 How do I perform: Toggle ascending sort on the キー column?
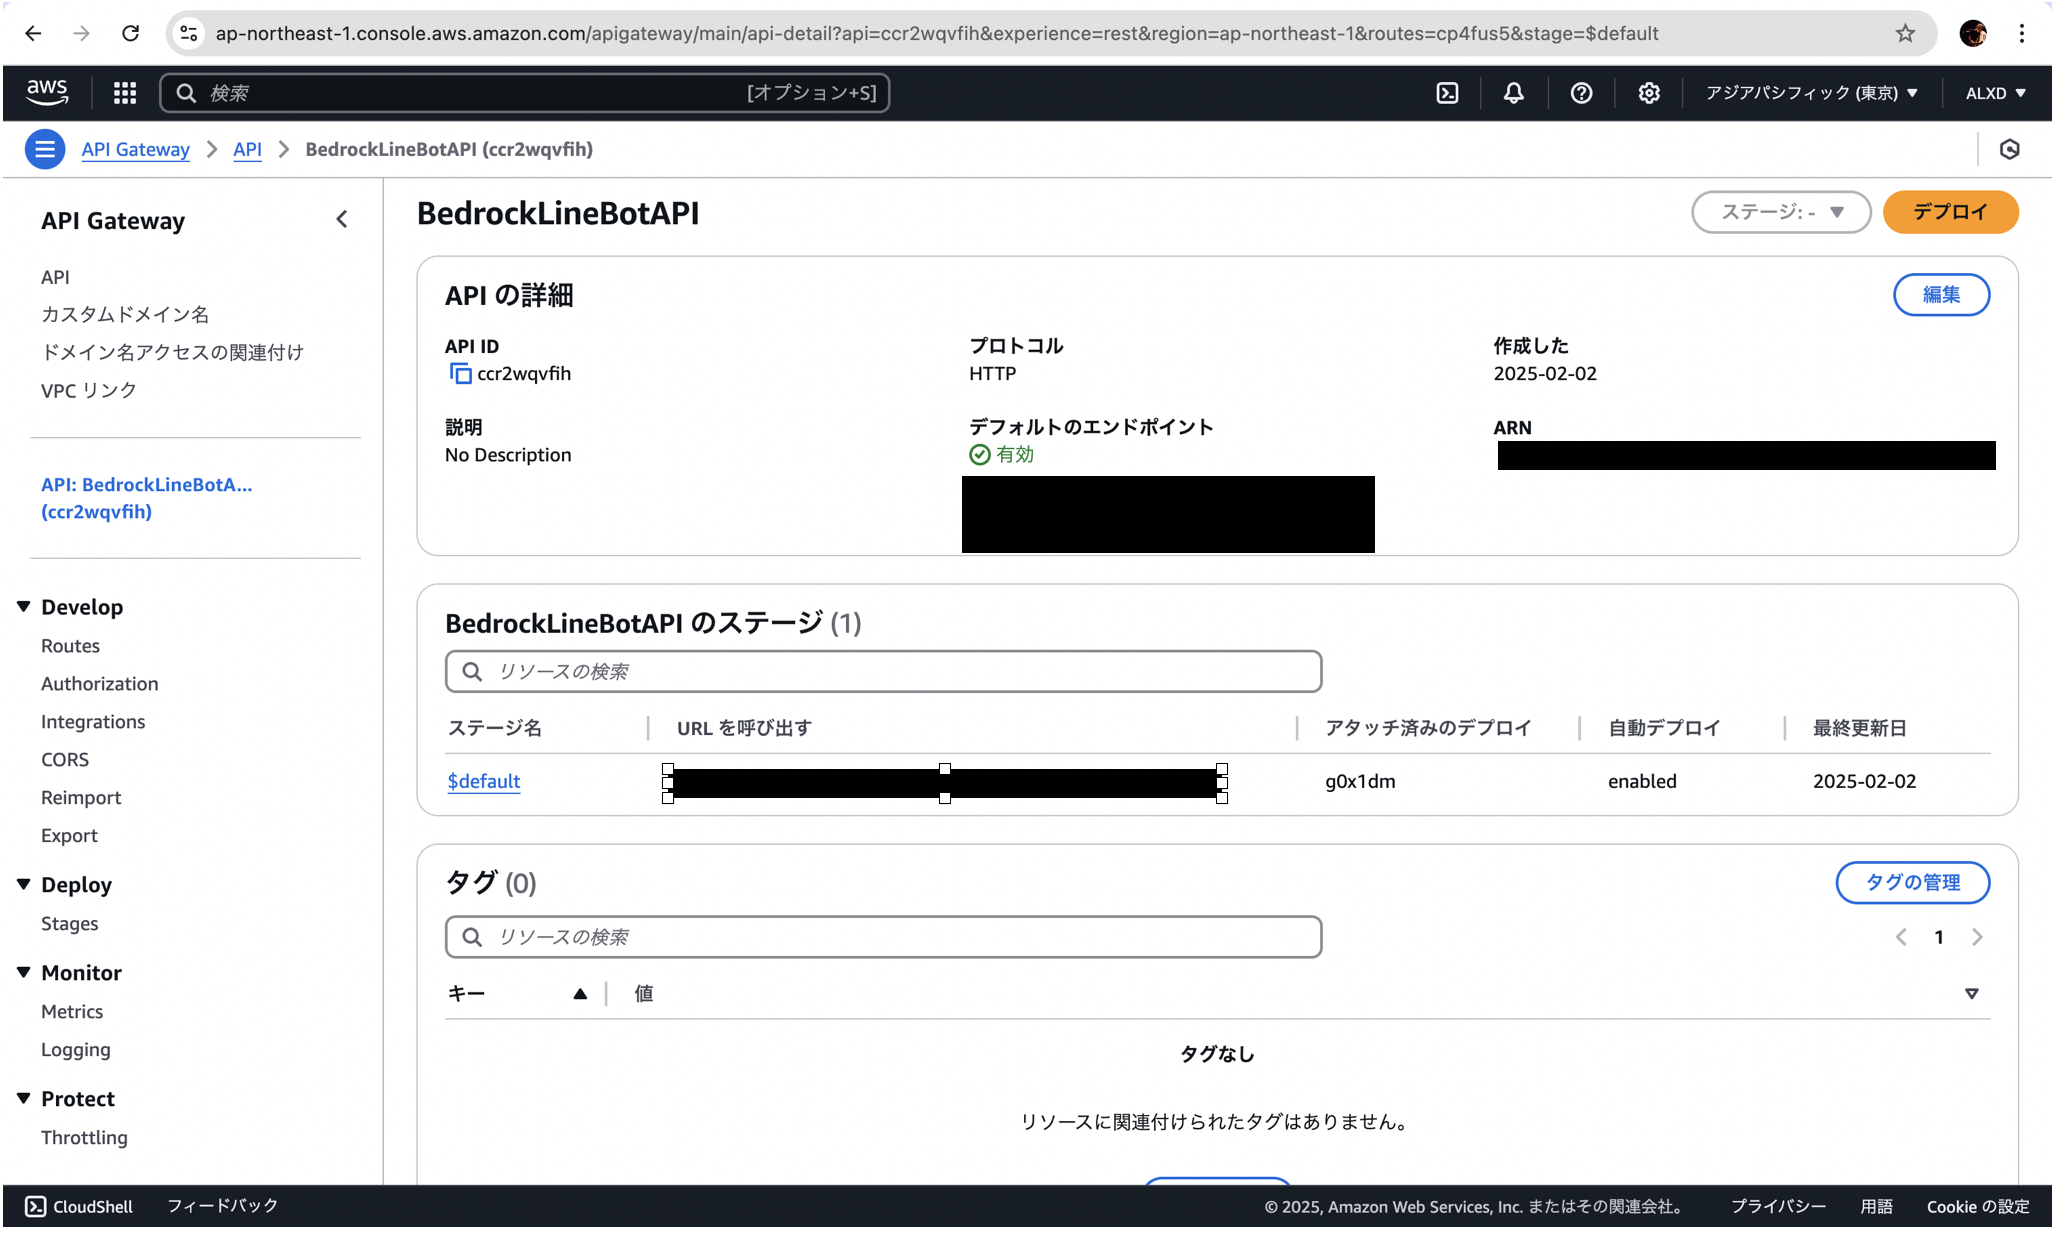point(579,993)
